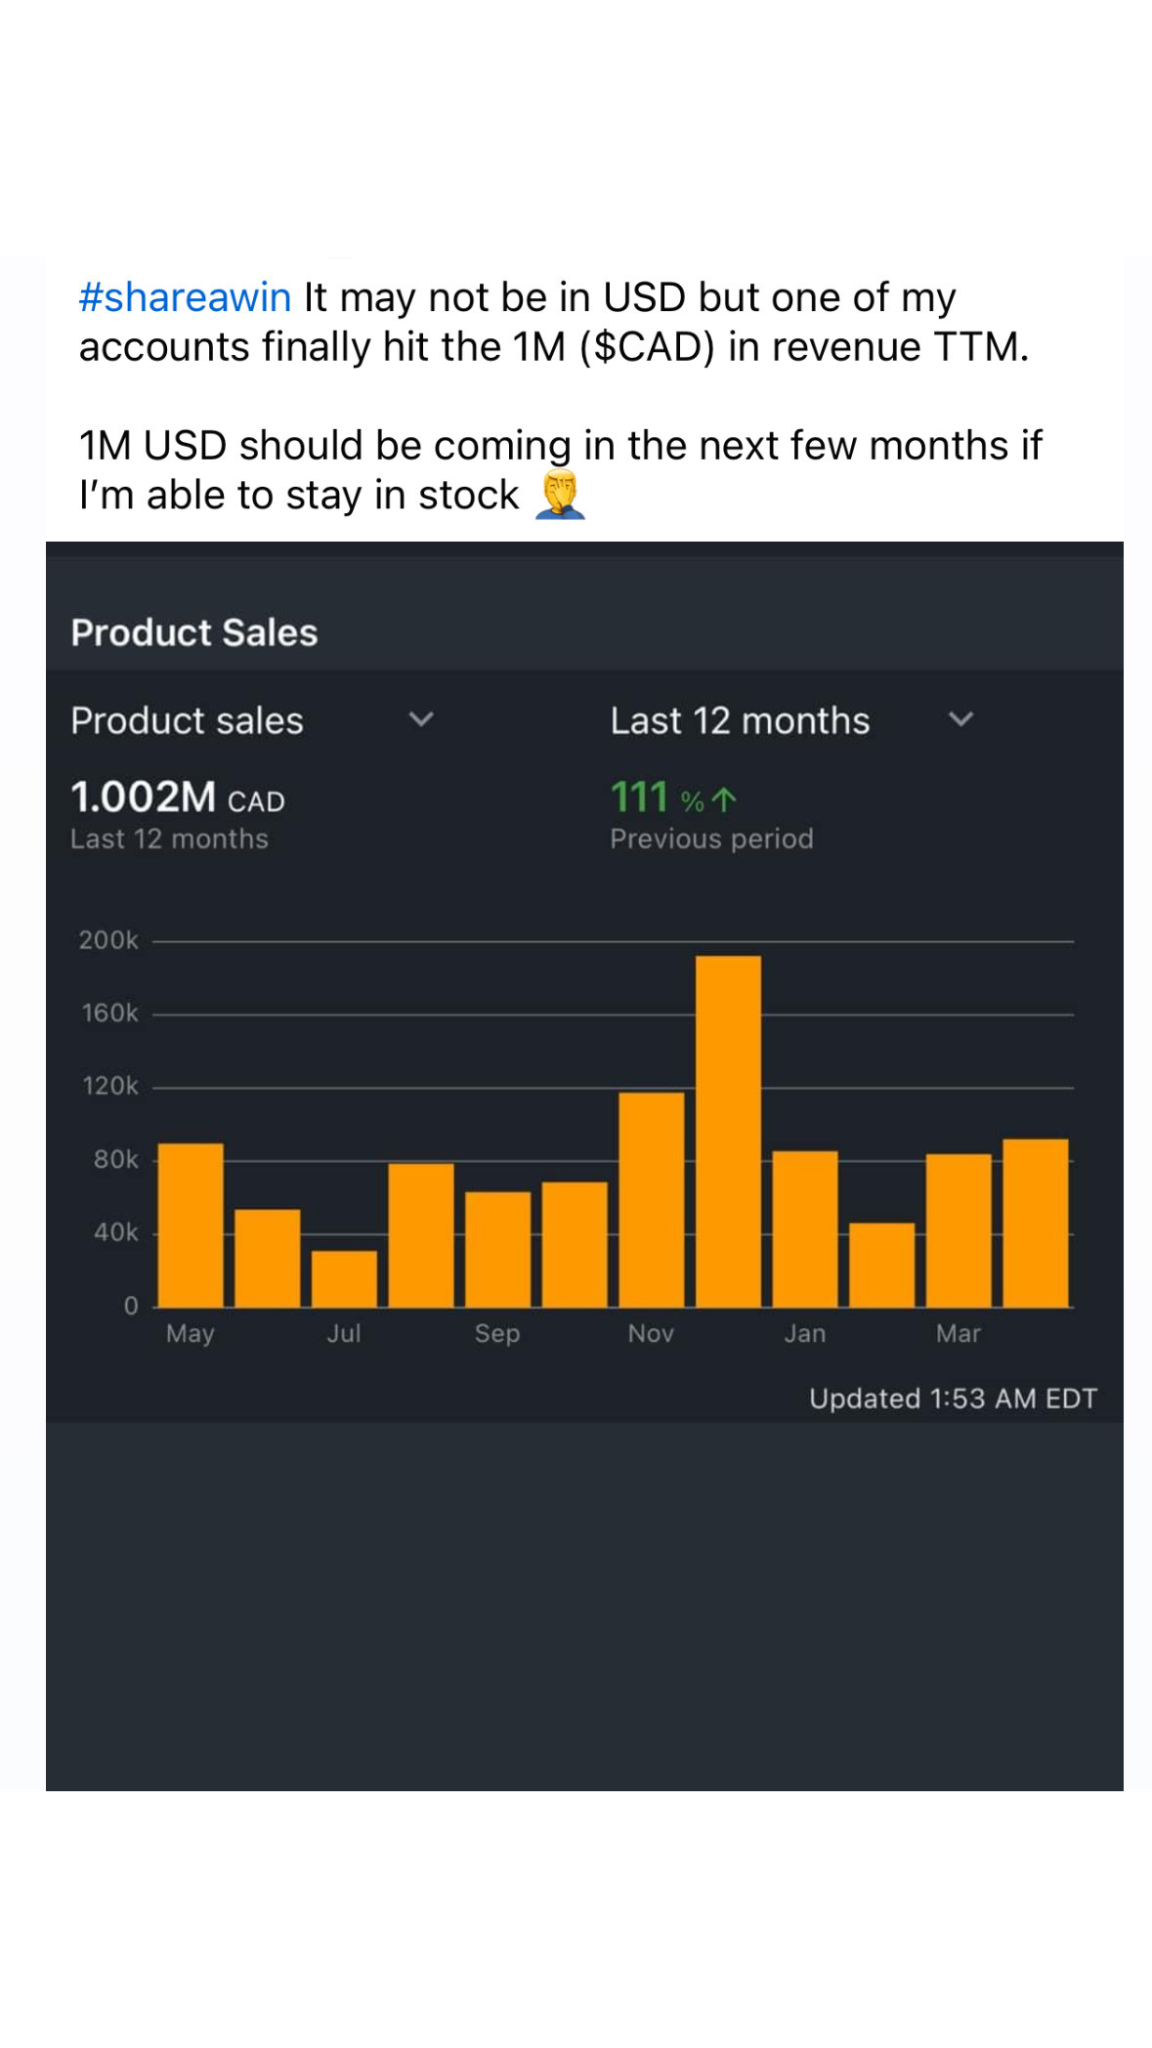The height and width of the screenshot is (2048, 1152).
Task: Tap the tallest December sales bar
Action: [x=728, y=1131]
